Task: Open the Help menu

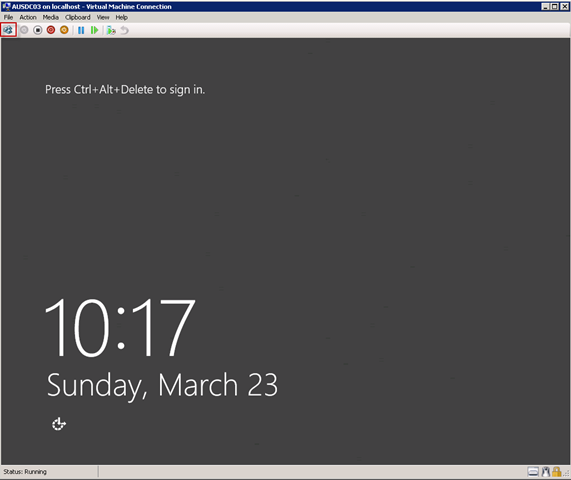Action: [122, 17]
